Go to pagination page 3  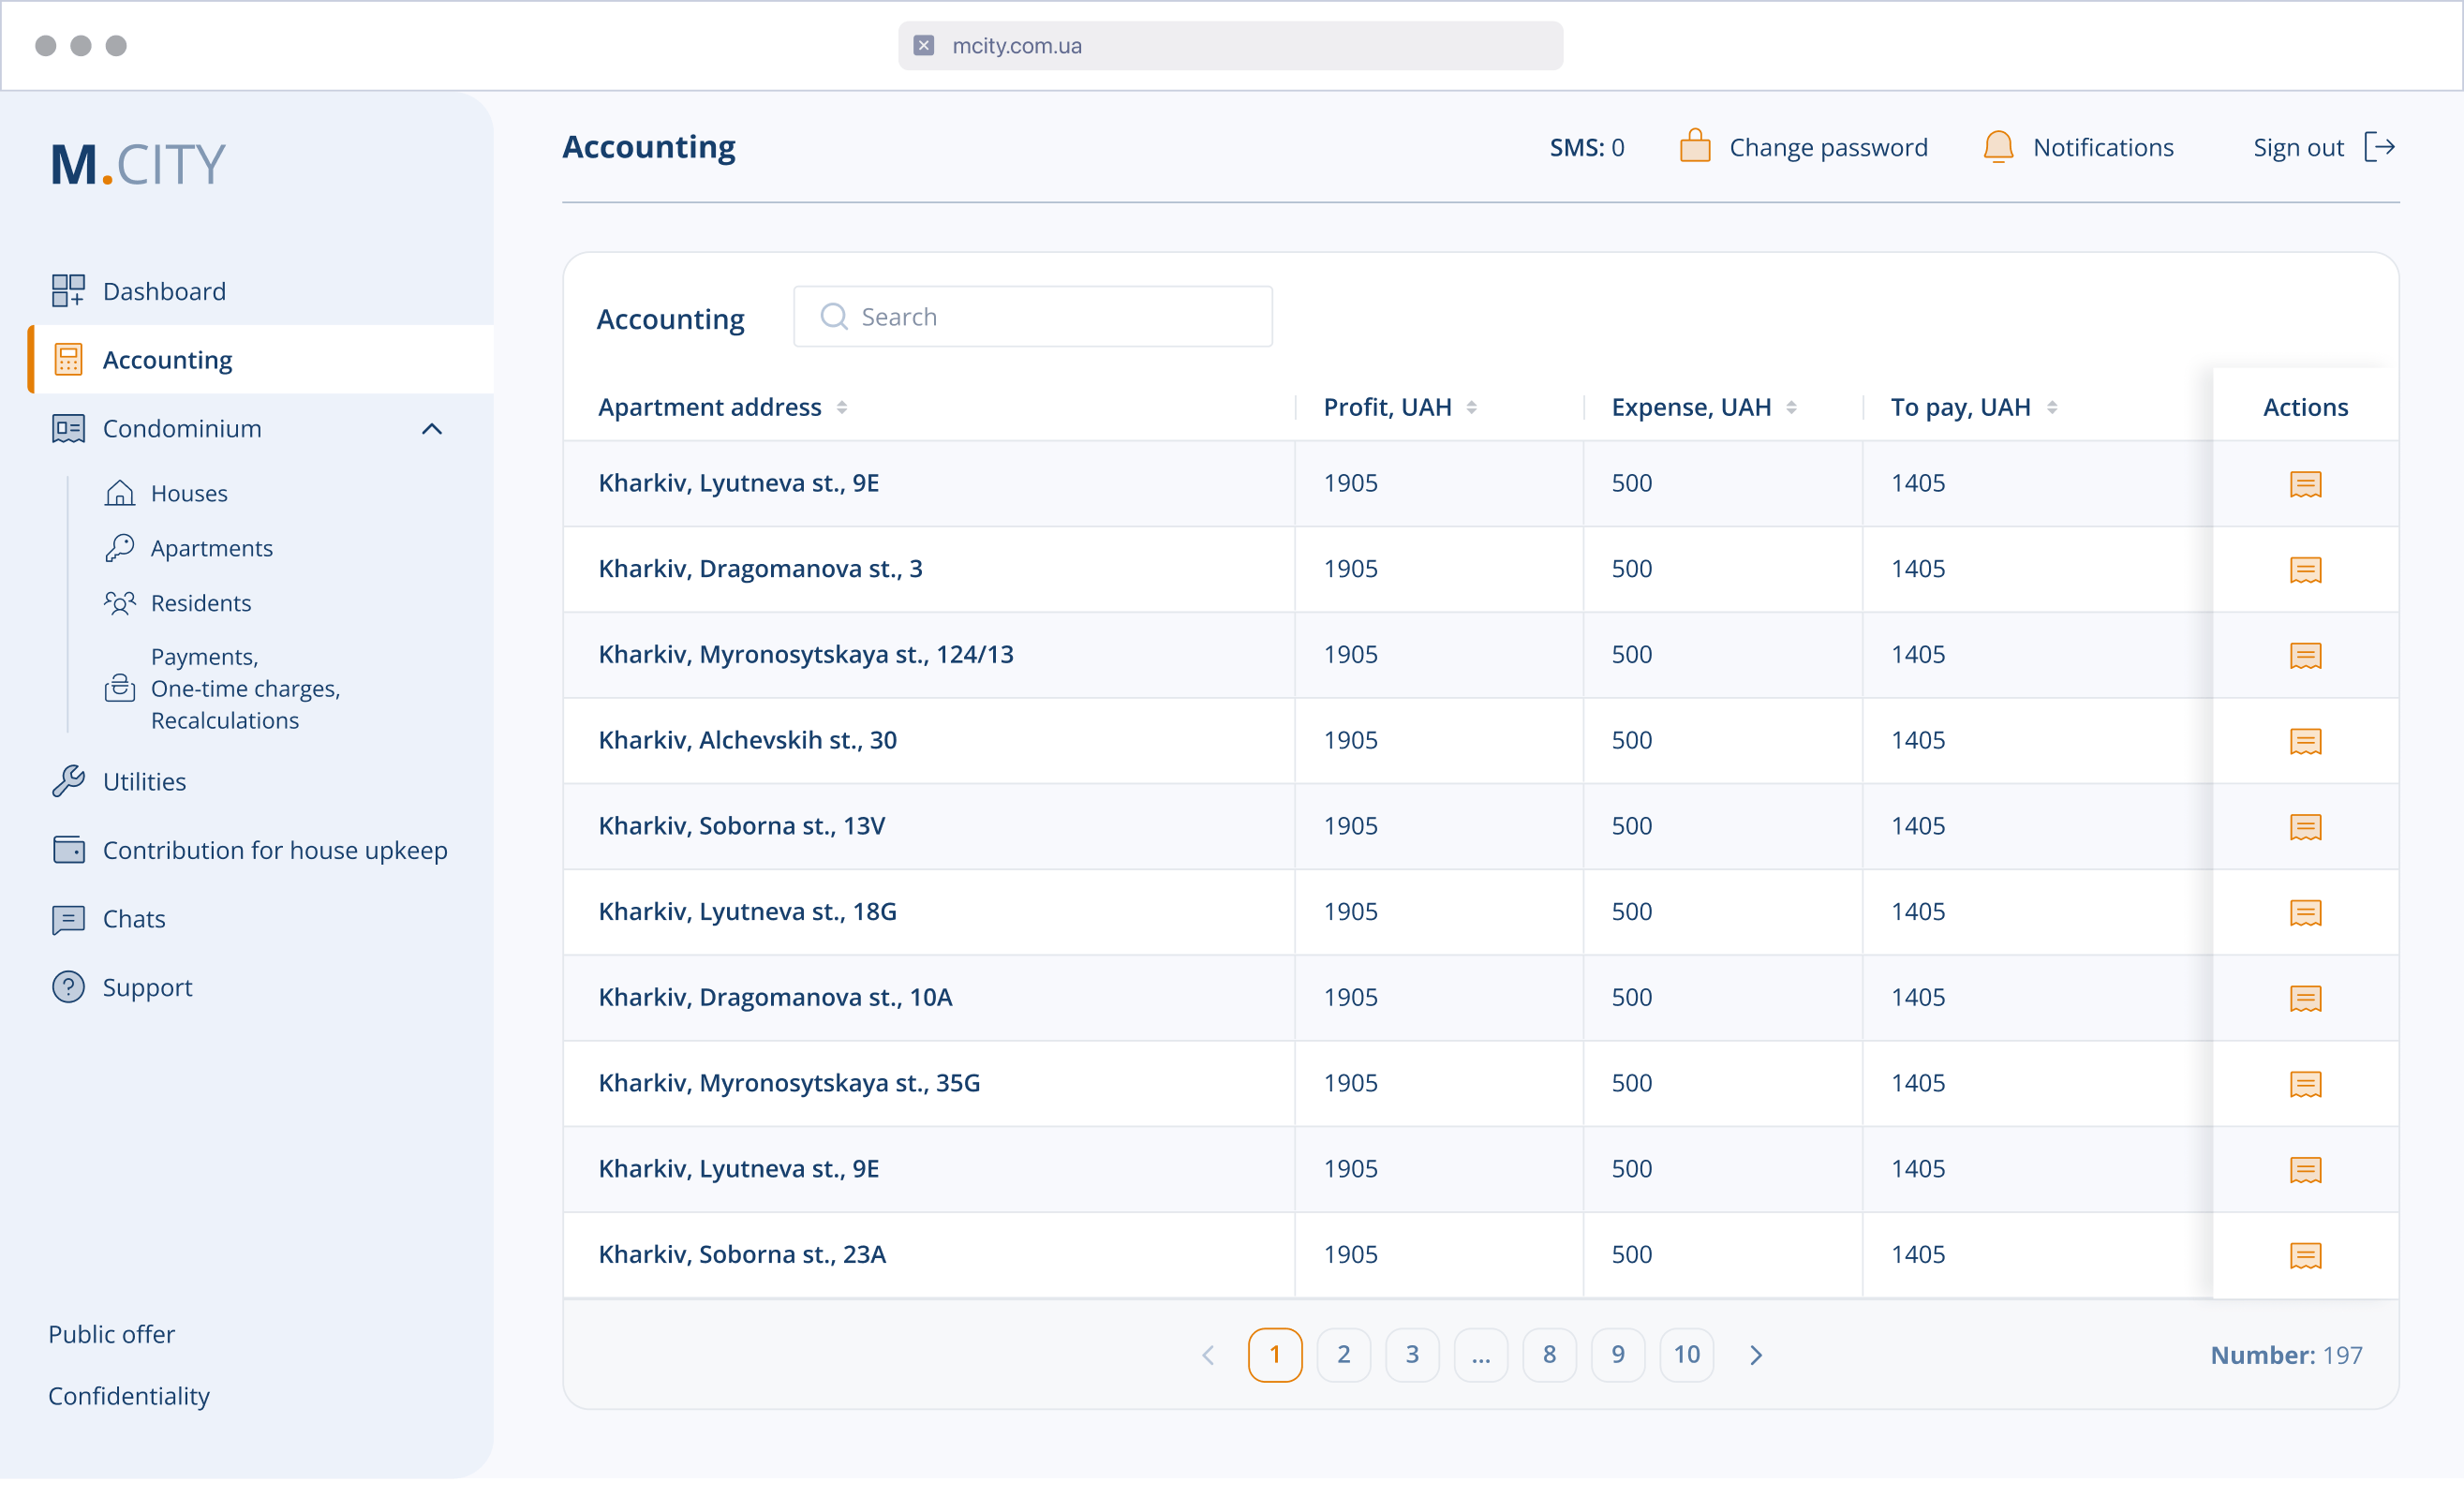pyautogui.click(x=1411, y=1354)
